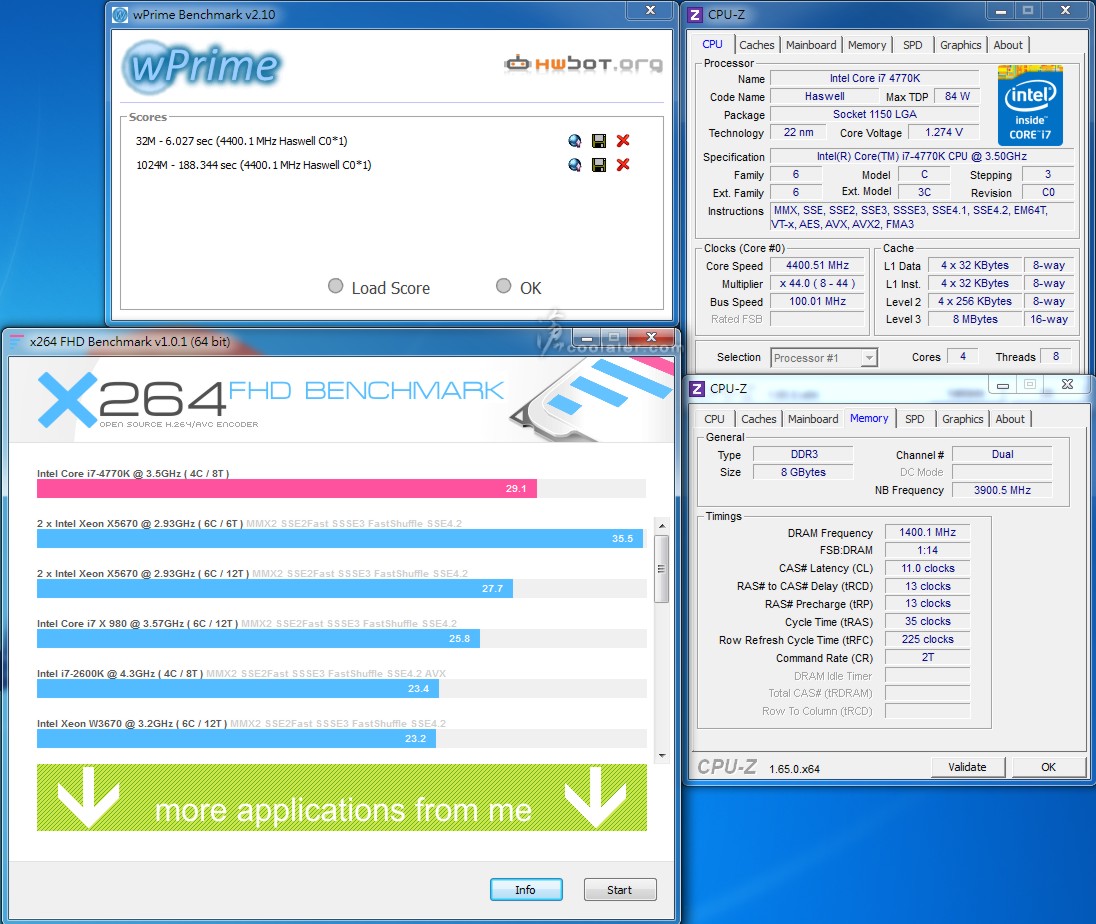Click the Level 3 cache 8 MBytes field
Screen dimensions: 1096x924
(974, 319)
